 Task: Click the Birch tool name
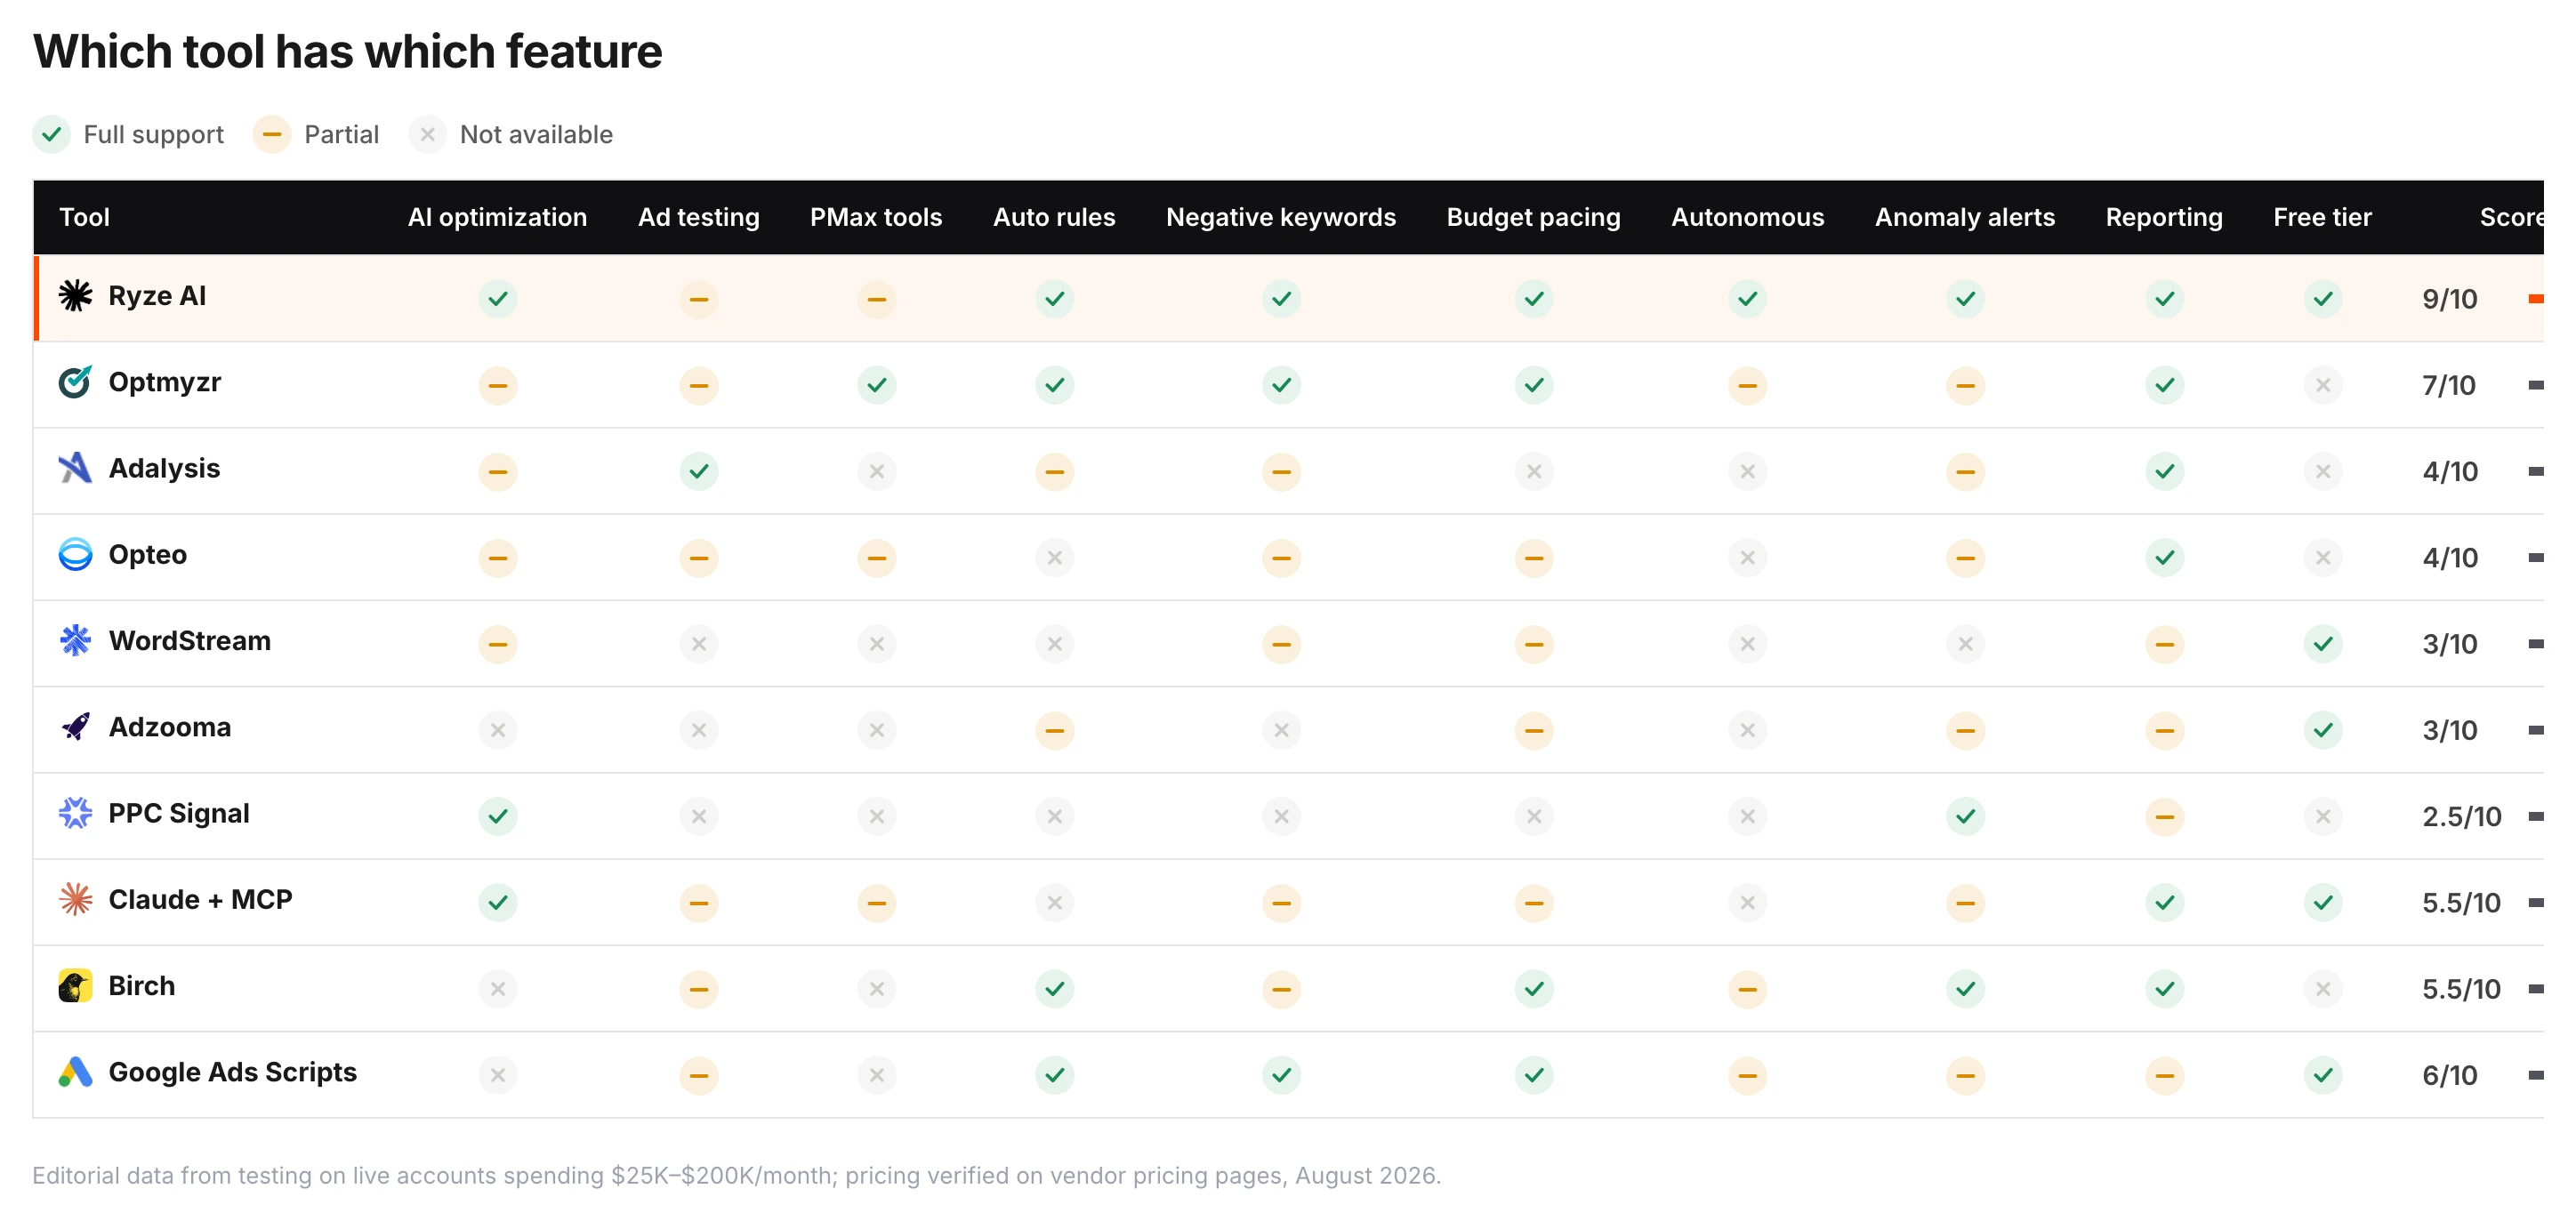[x=142, y=986]
